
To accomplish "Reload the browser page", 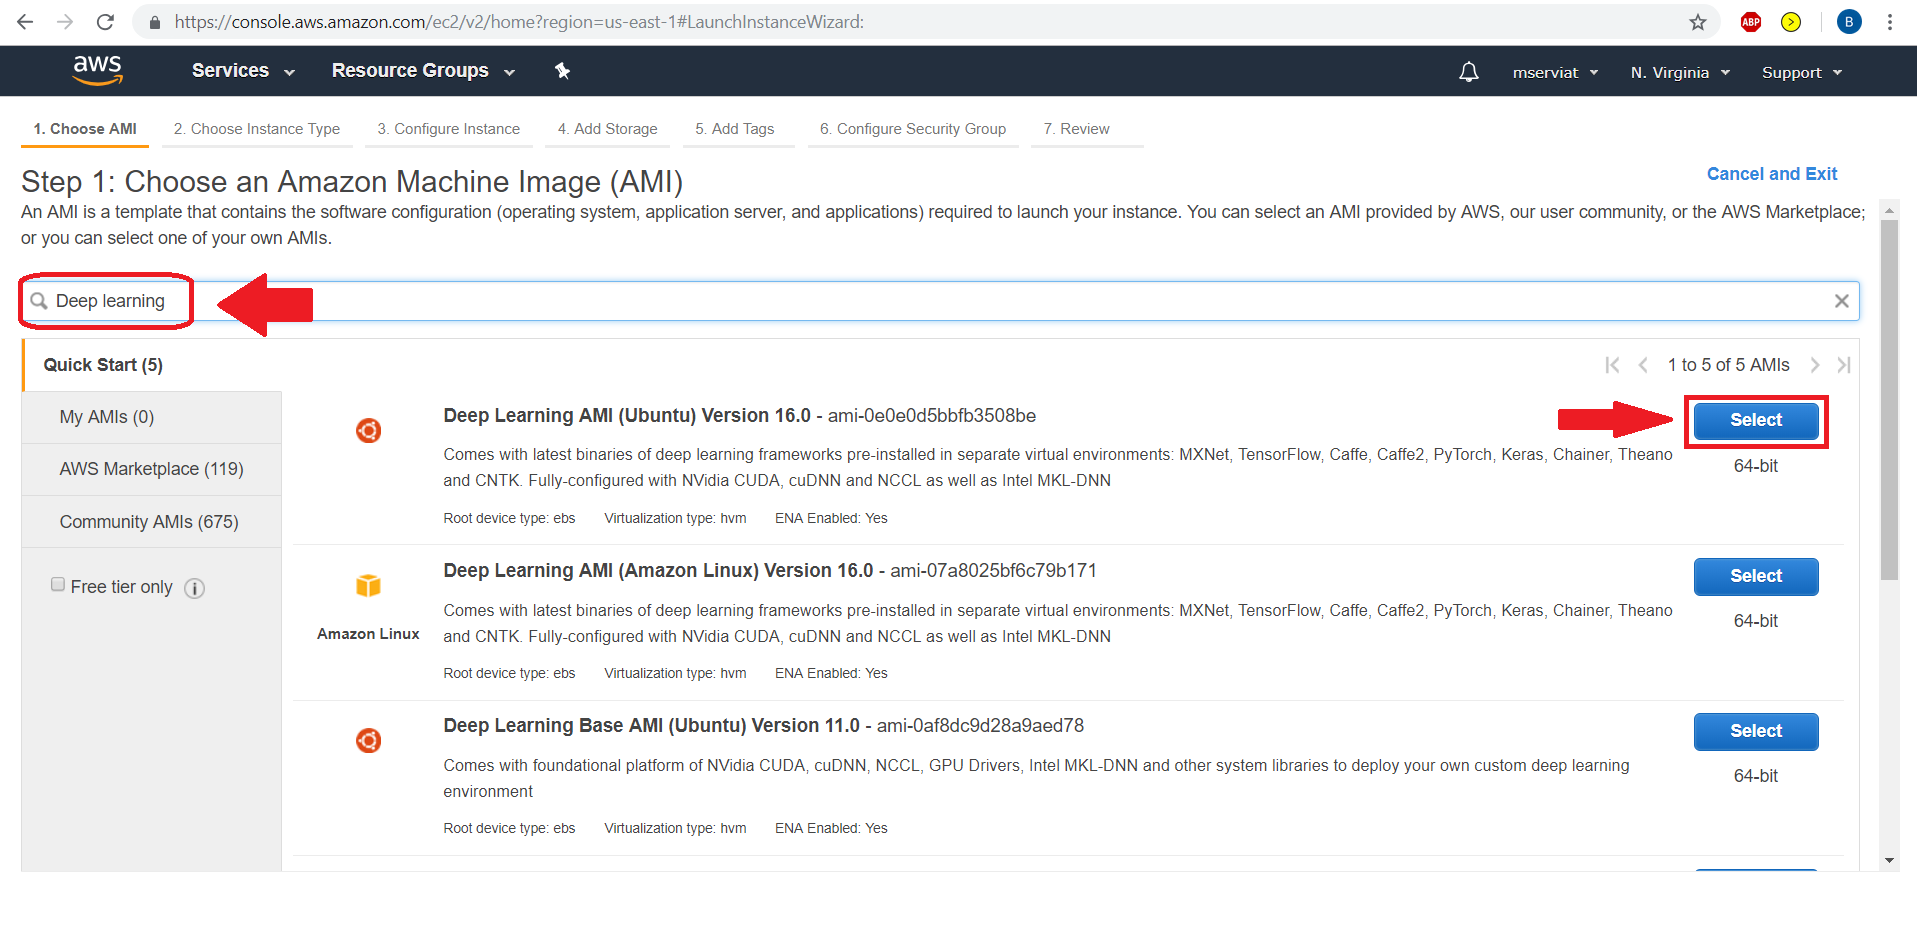I will click(105, 22).
